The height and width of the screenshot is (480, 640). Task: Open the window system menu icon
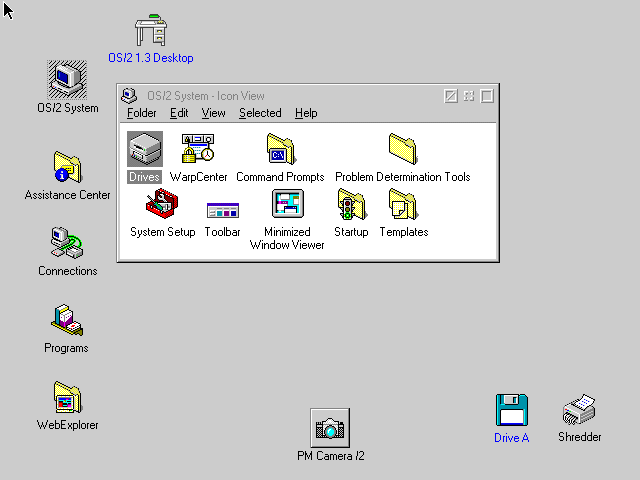coord(129,96)
